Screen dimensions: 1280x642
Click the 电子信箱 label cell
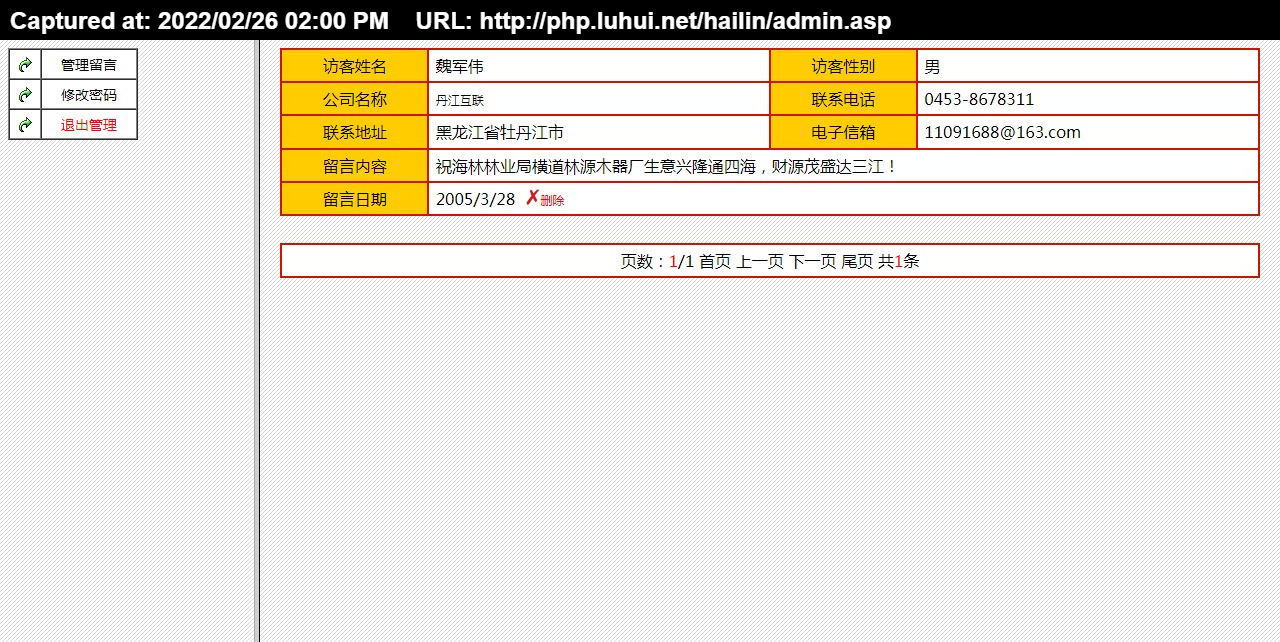click(843, 132)
